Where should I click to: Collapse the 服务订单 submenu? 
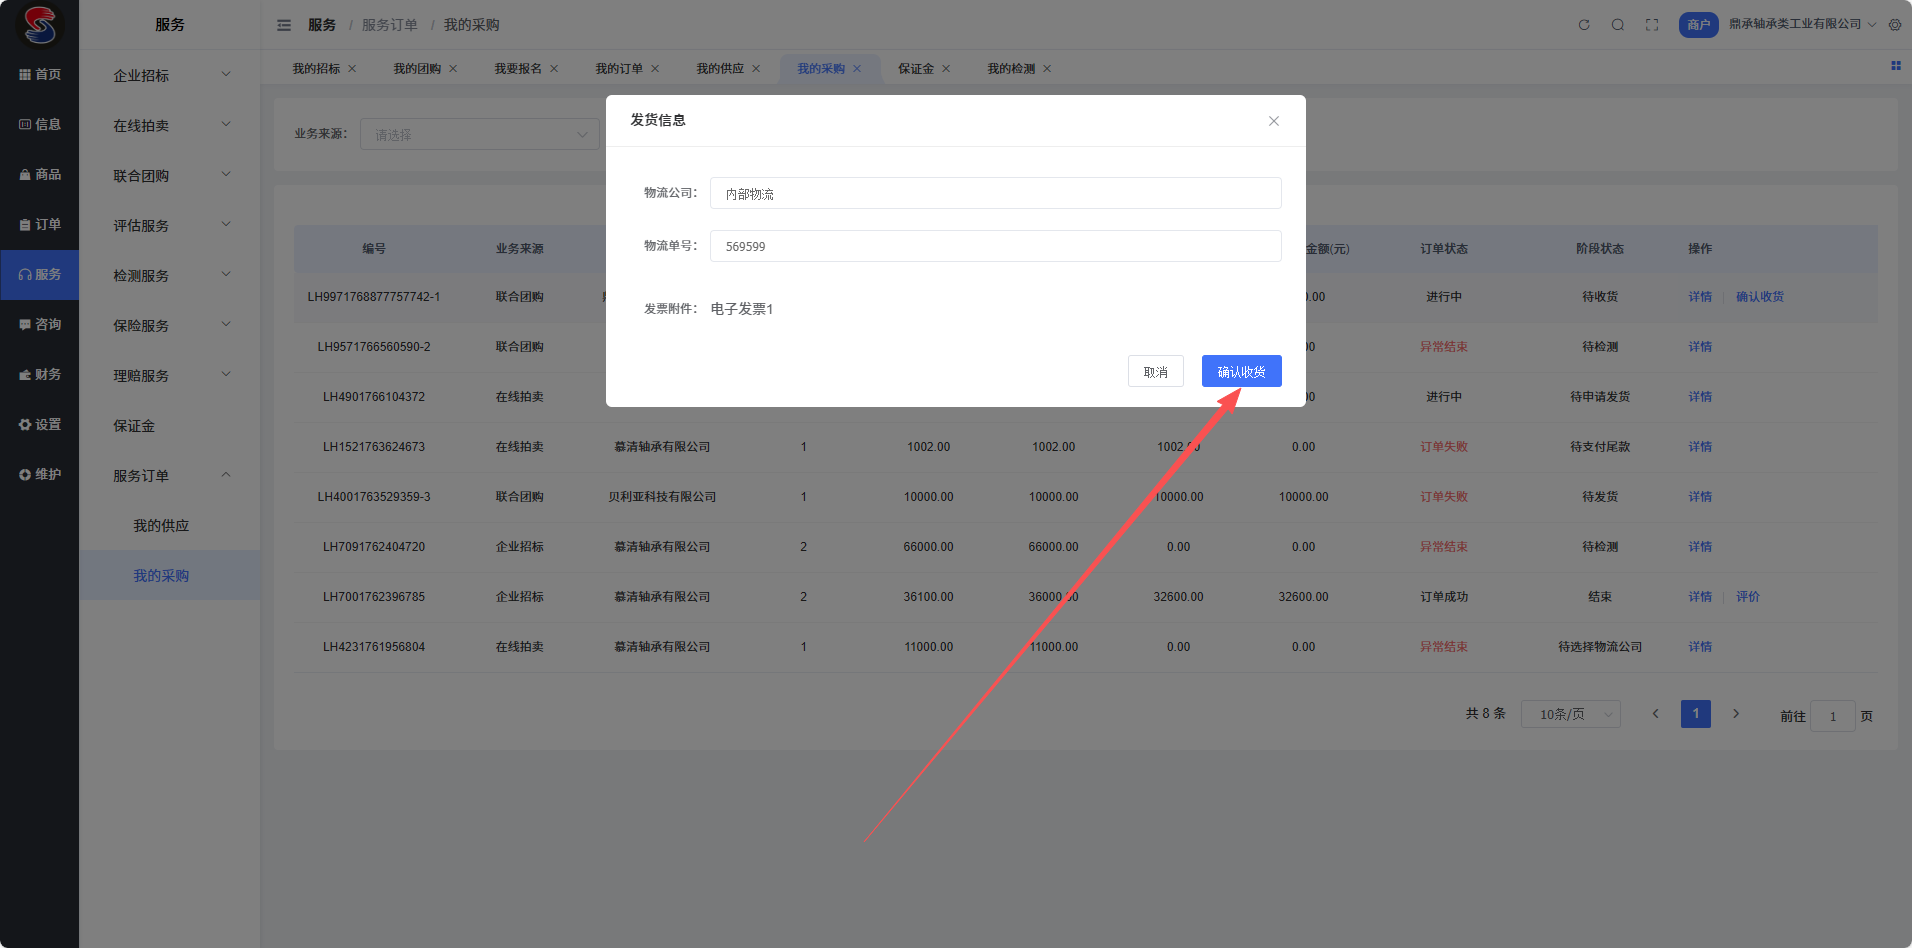coord(170,476)
